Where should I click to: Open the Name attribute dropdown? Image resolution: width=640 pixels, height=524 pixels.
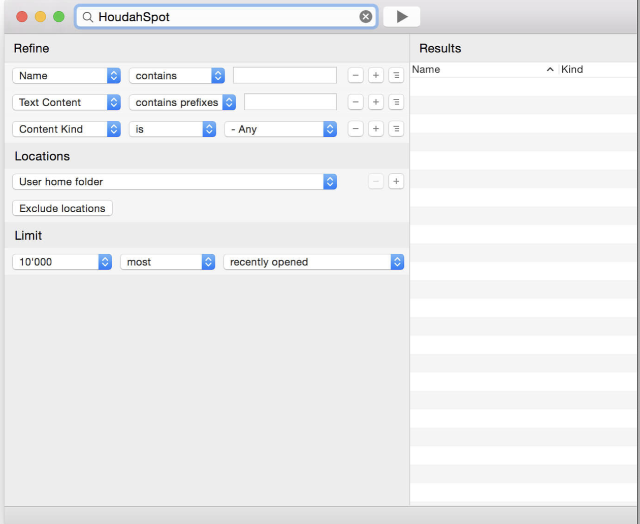[x=66, y=75]
